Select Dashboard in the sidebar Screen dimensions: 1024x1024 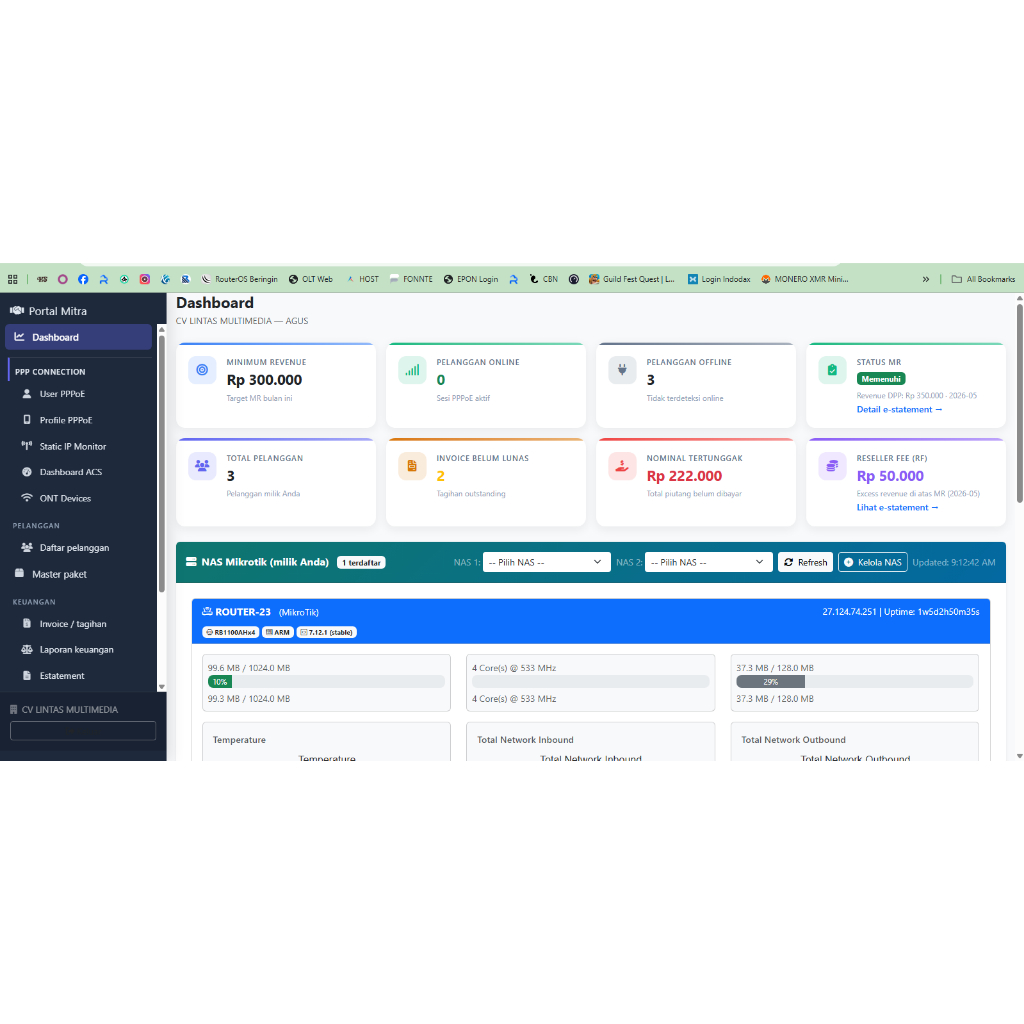click(x=78, y=337)
